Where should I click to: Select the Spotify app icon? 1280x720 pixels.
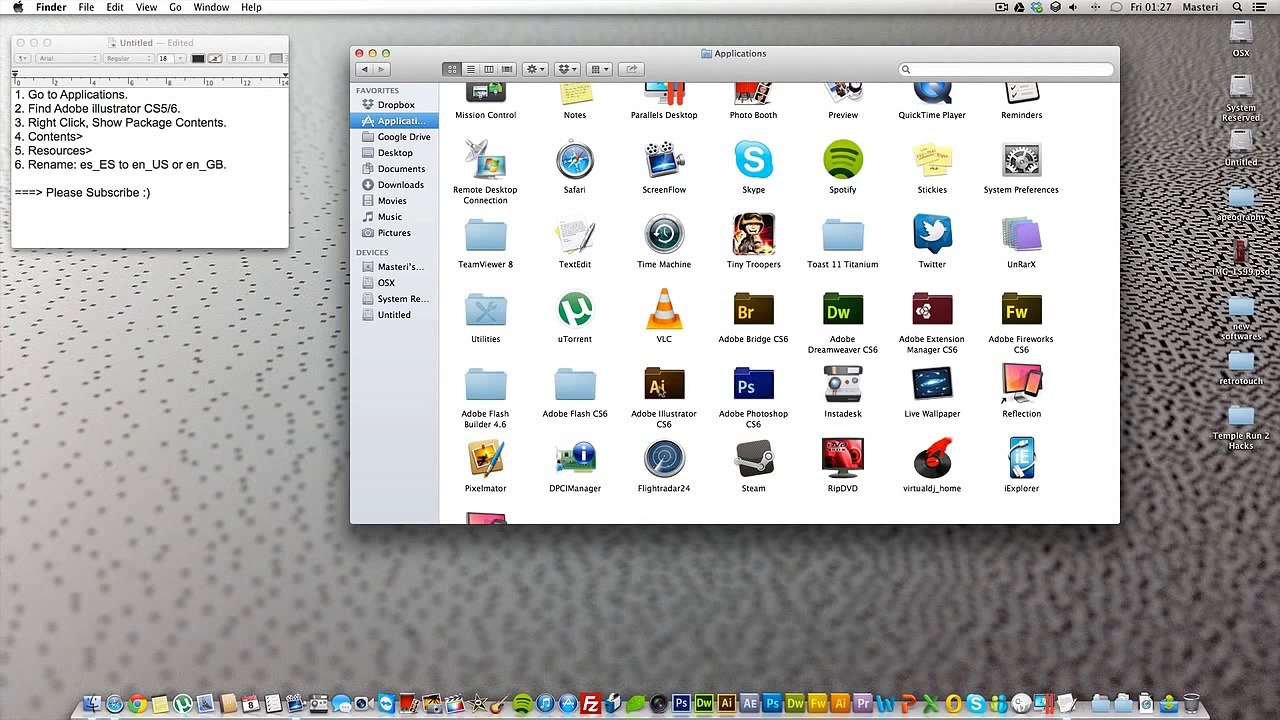pos(843,161)
